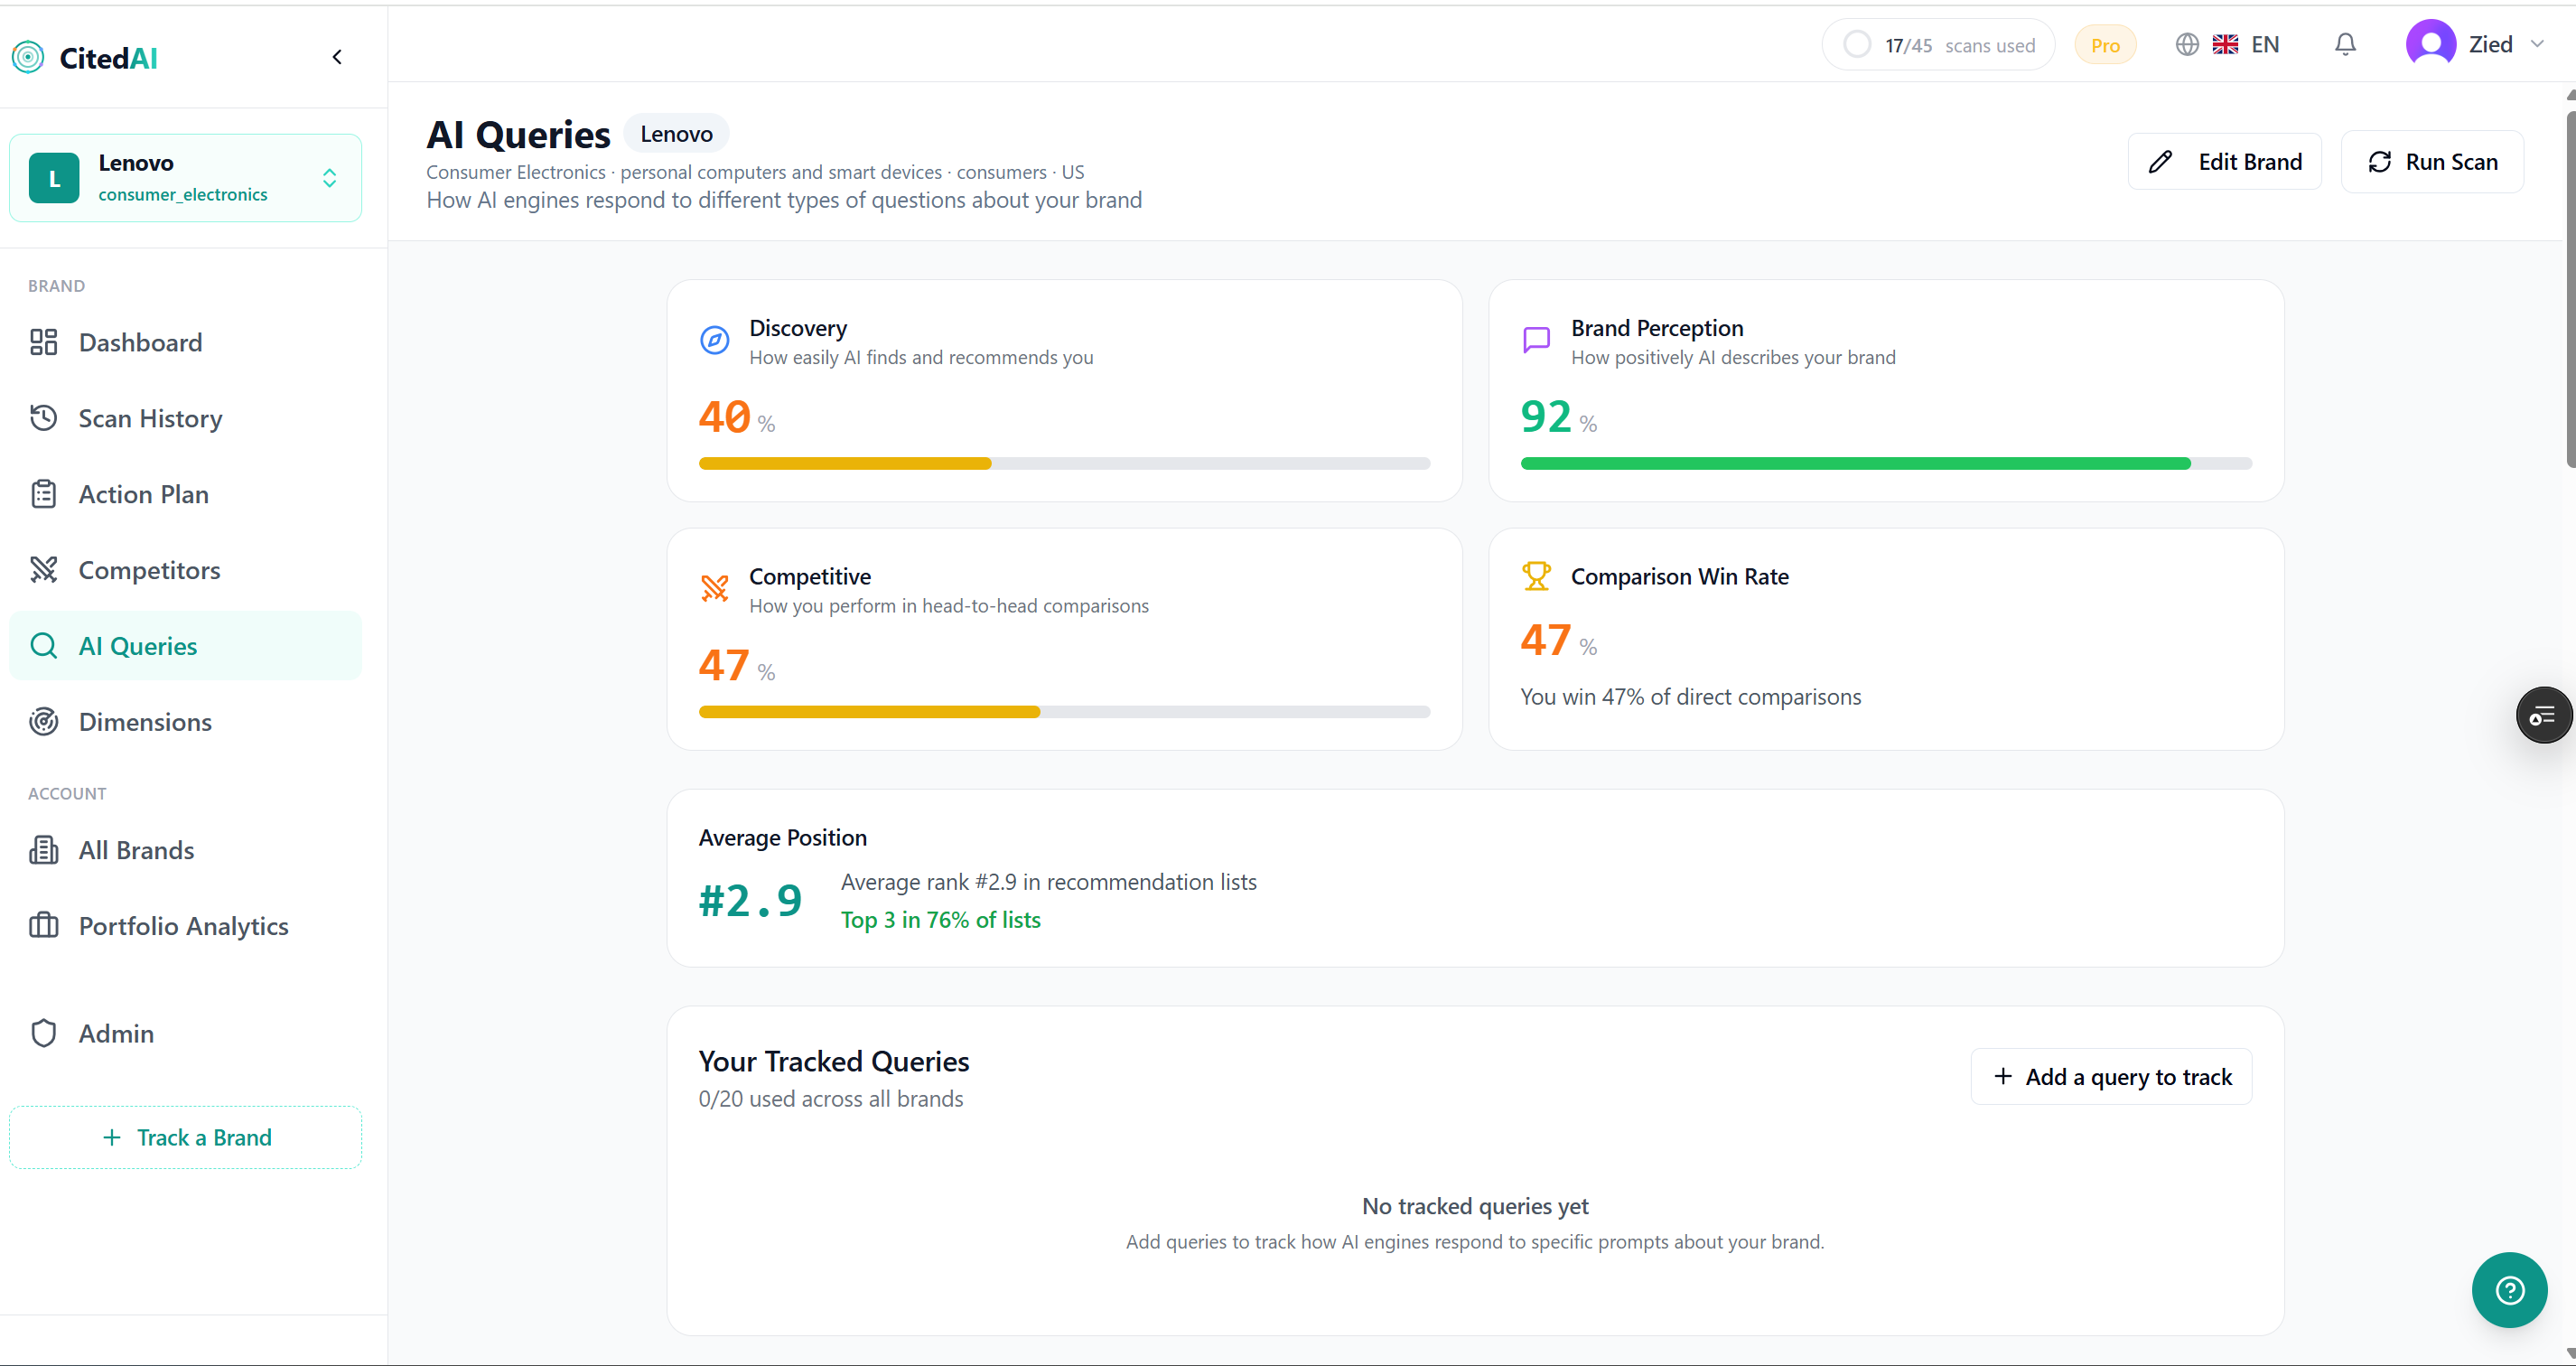Click the Competitive crossed swords icon
The width and height of the screenshot is (2576, 1366).
[x=714, y=588]
